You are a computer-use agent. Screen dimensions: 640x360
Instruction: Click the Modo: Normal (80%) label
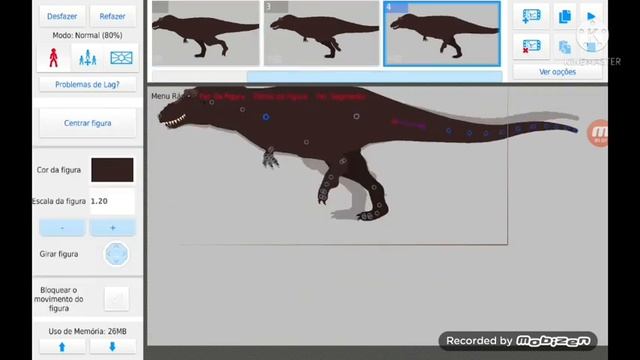(x=87, y=36)
